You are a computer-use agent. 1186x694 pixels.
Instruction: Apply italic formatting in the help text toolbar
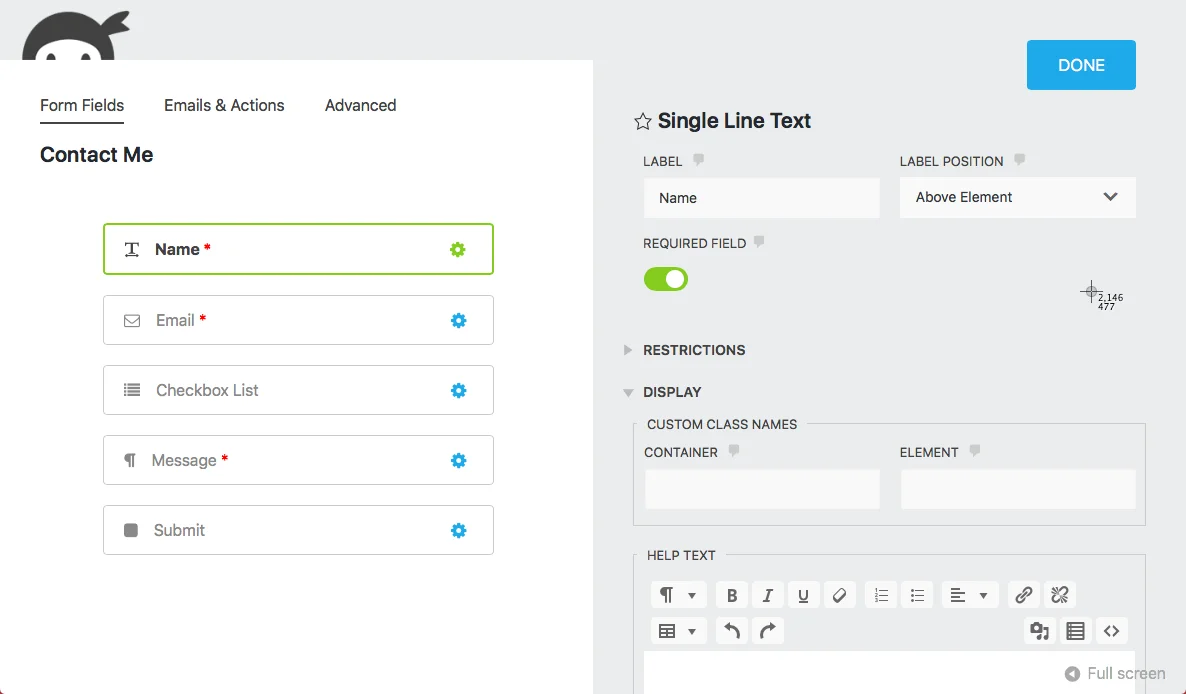tap(767, 594)
